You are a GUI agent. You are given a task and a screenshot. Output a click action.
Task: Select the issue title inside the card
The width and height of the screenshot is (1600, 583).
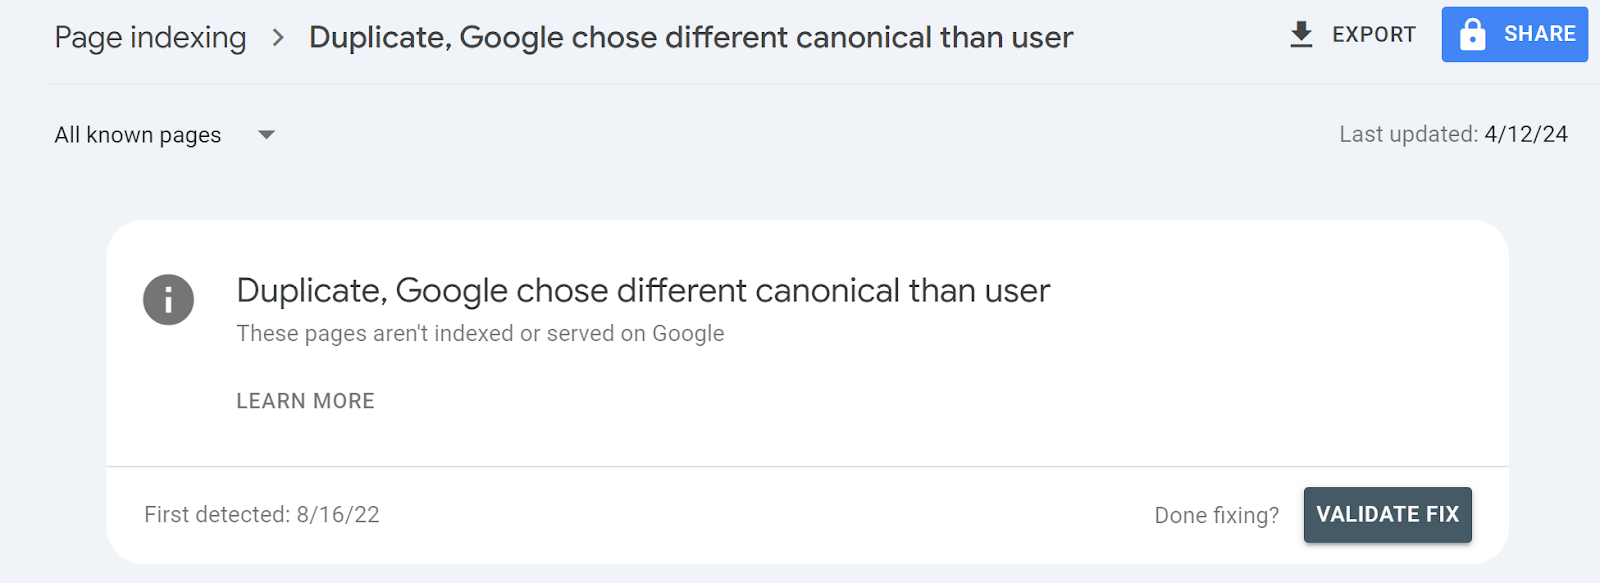point(643,290)
